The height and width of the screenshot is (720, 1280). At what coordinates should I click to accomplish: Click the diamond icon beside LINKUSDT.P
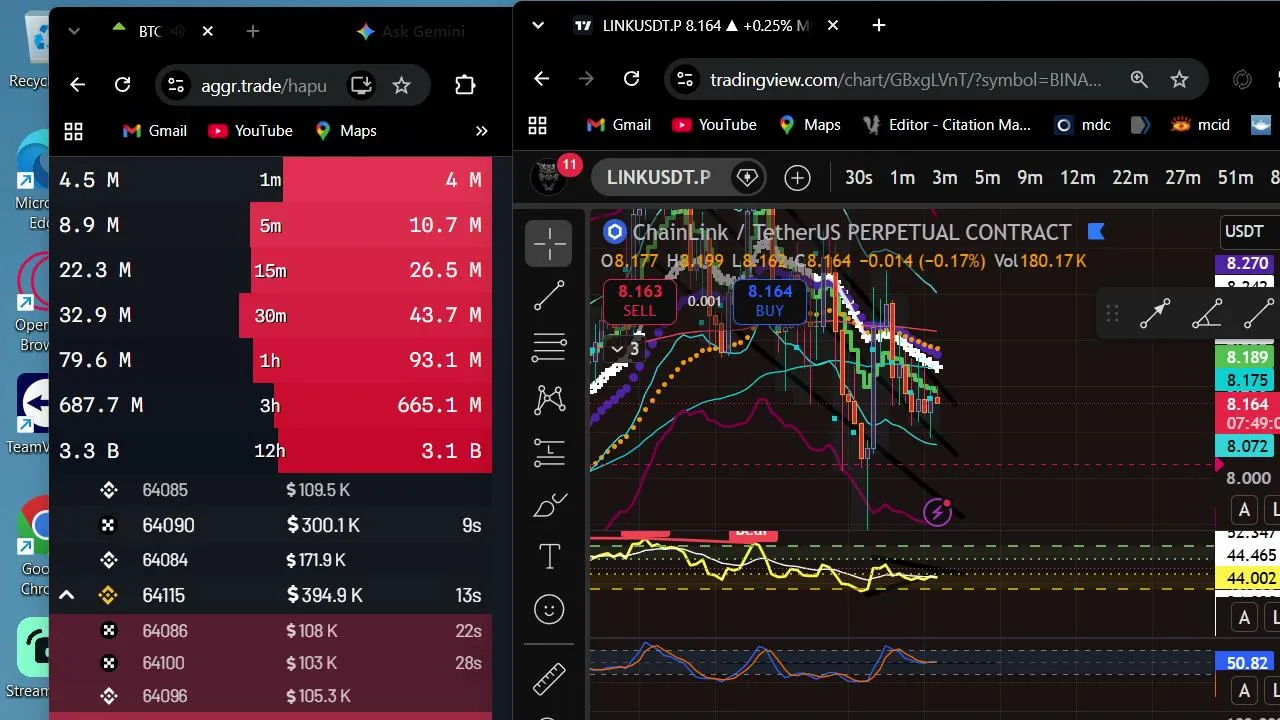[x=747, y=178]
